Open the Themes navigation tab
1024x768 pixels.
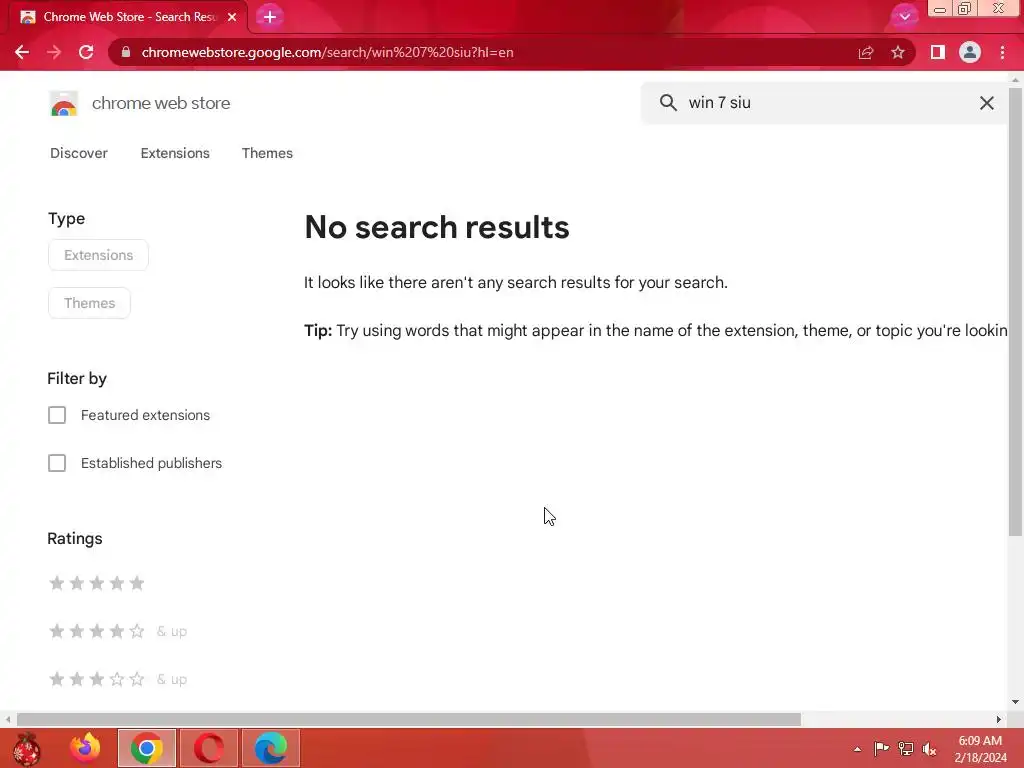pos(267,153)
